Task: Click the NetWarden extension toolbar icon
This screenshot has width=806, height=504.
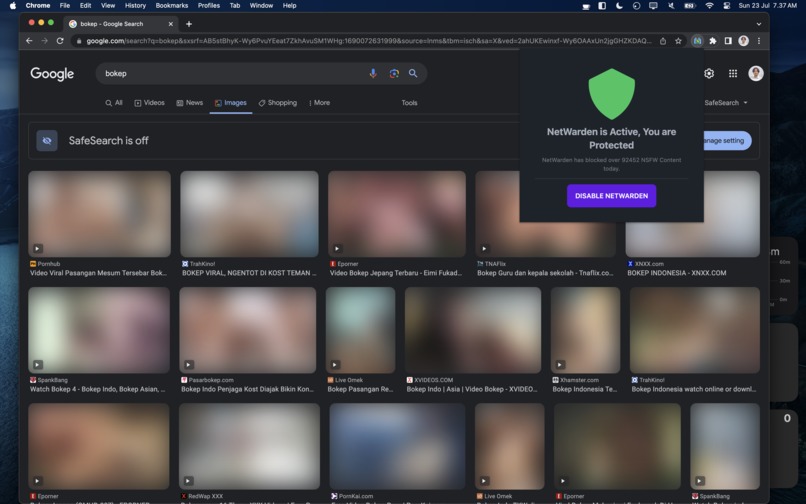Action: pyautogui.click(x=697, y=41)
